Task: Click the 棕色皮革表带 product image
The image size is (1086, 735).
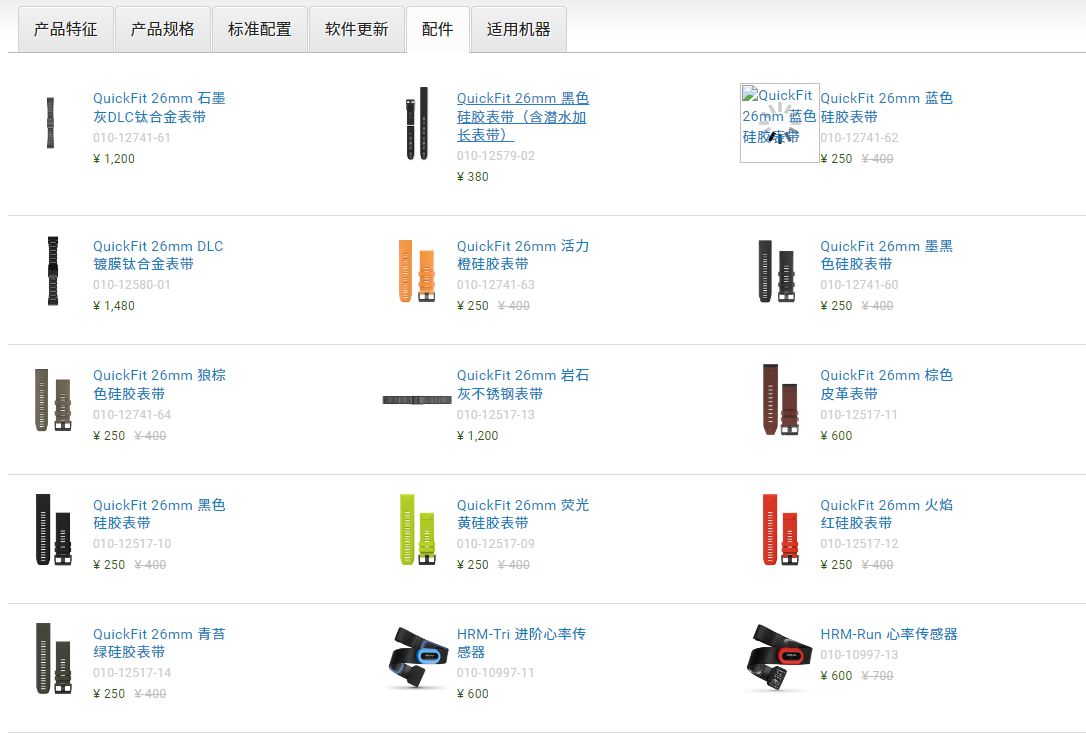Action: coord(781,400)
